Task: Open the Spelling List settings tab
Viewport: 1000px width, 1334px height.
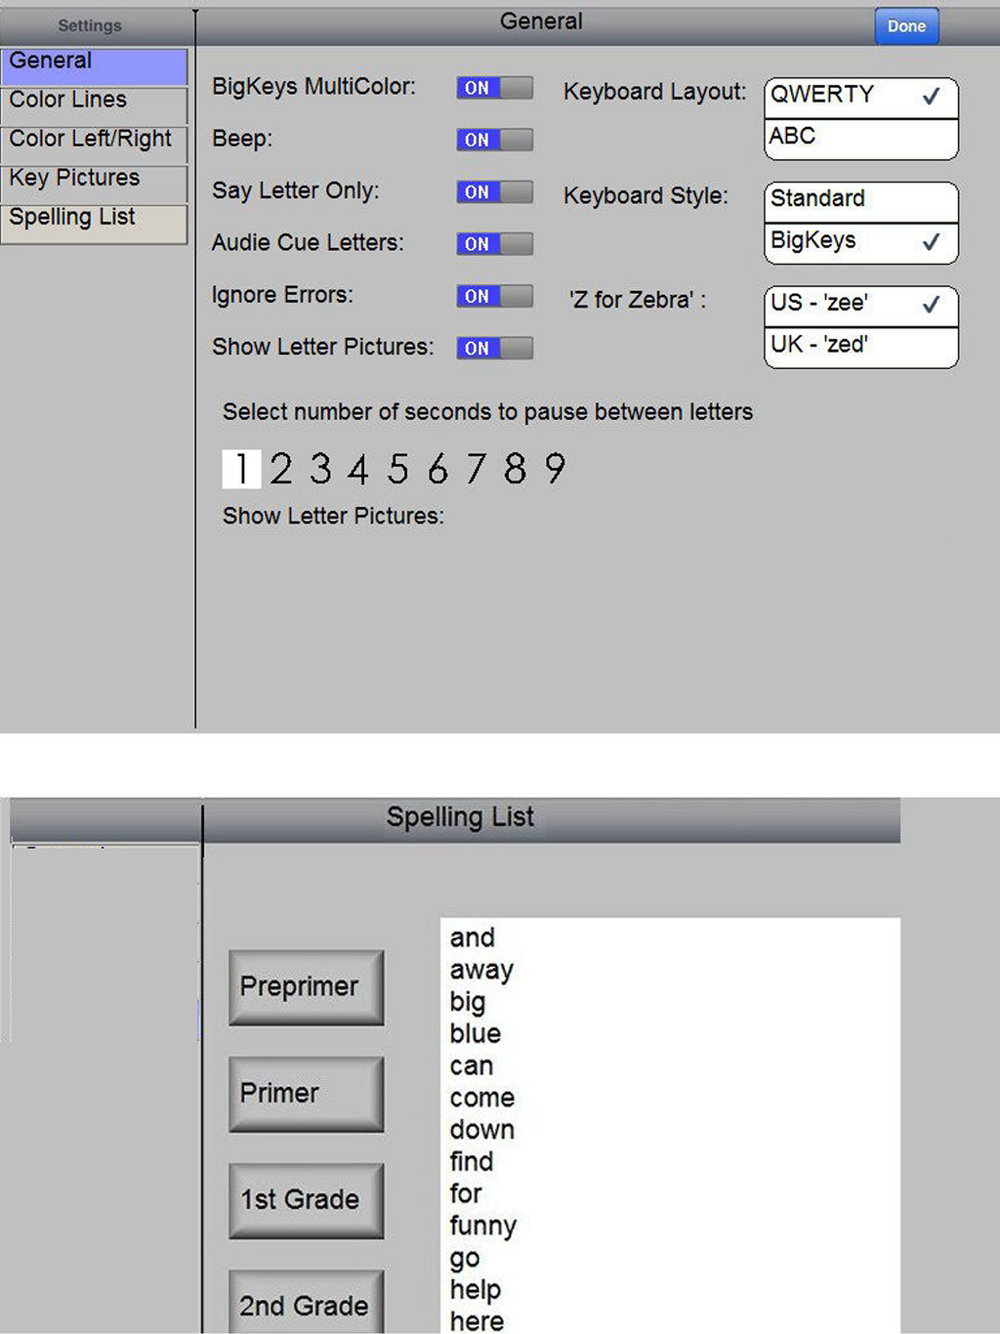Action: tap(94, 223)
